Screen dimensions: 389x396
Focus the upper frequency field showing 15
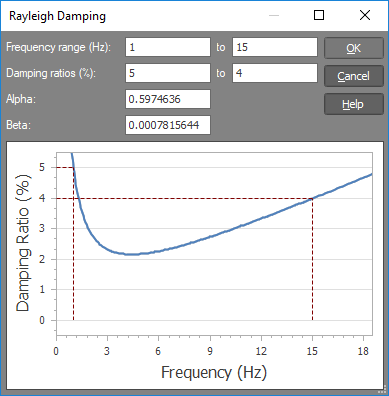point(275,47)
